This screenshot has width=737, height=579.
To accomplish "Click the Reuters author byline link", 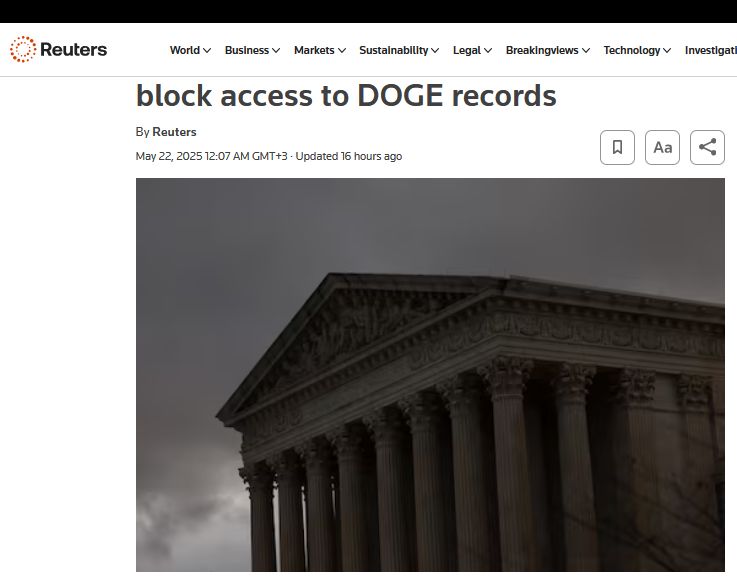I will coord(174,132).
